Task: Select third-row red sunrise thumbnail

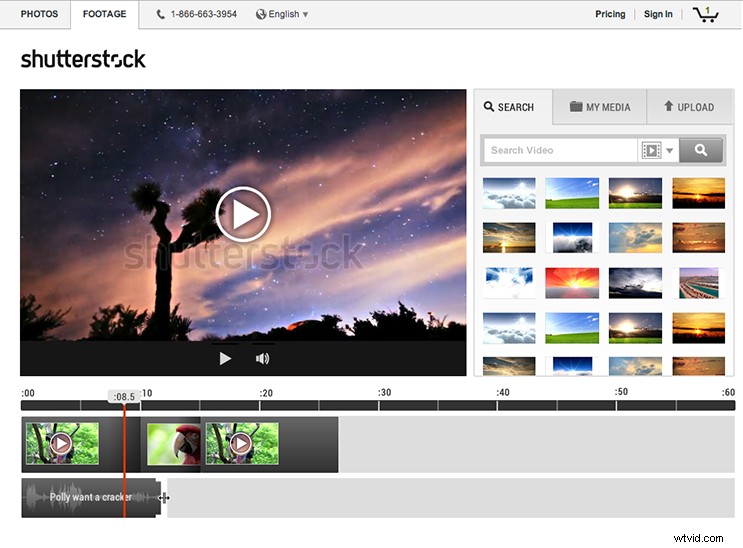Action: coord(572,283)
